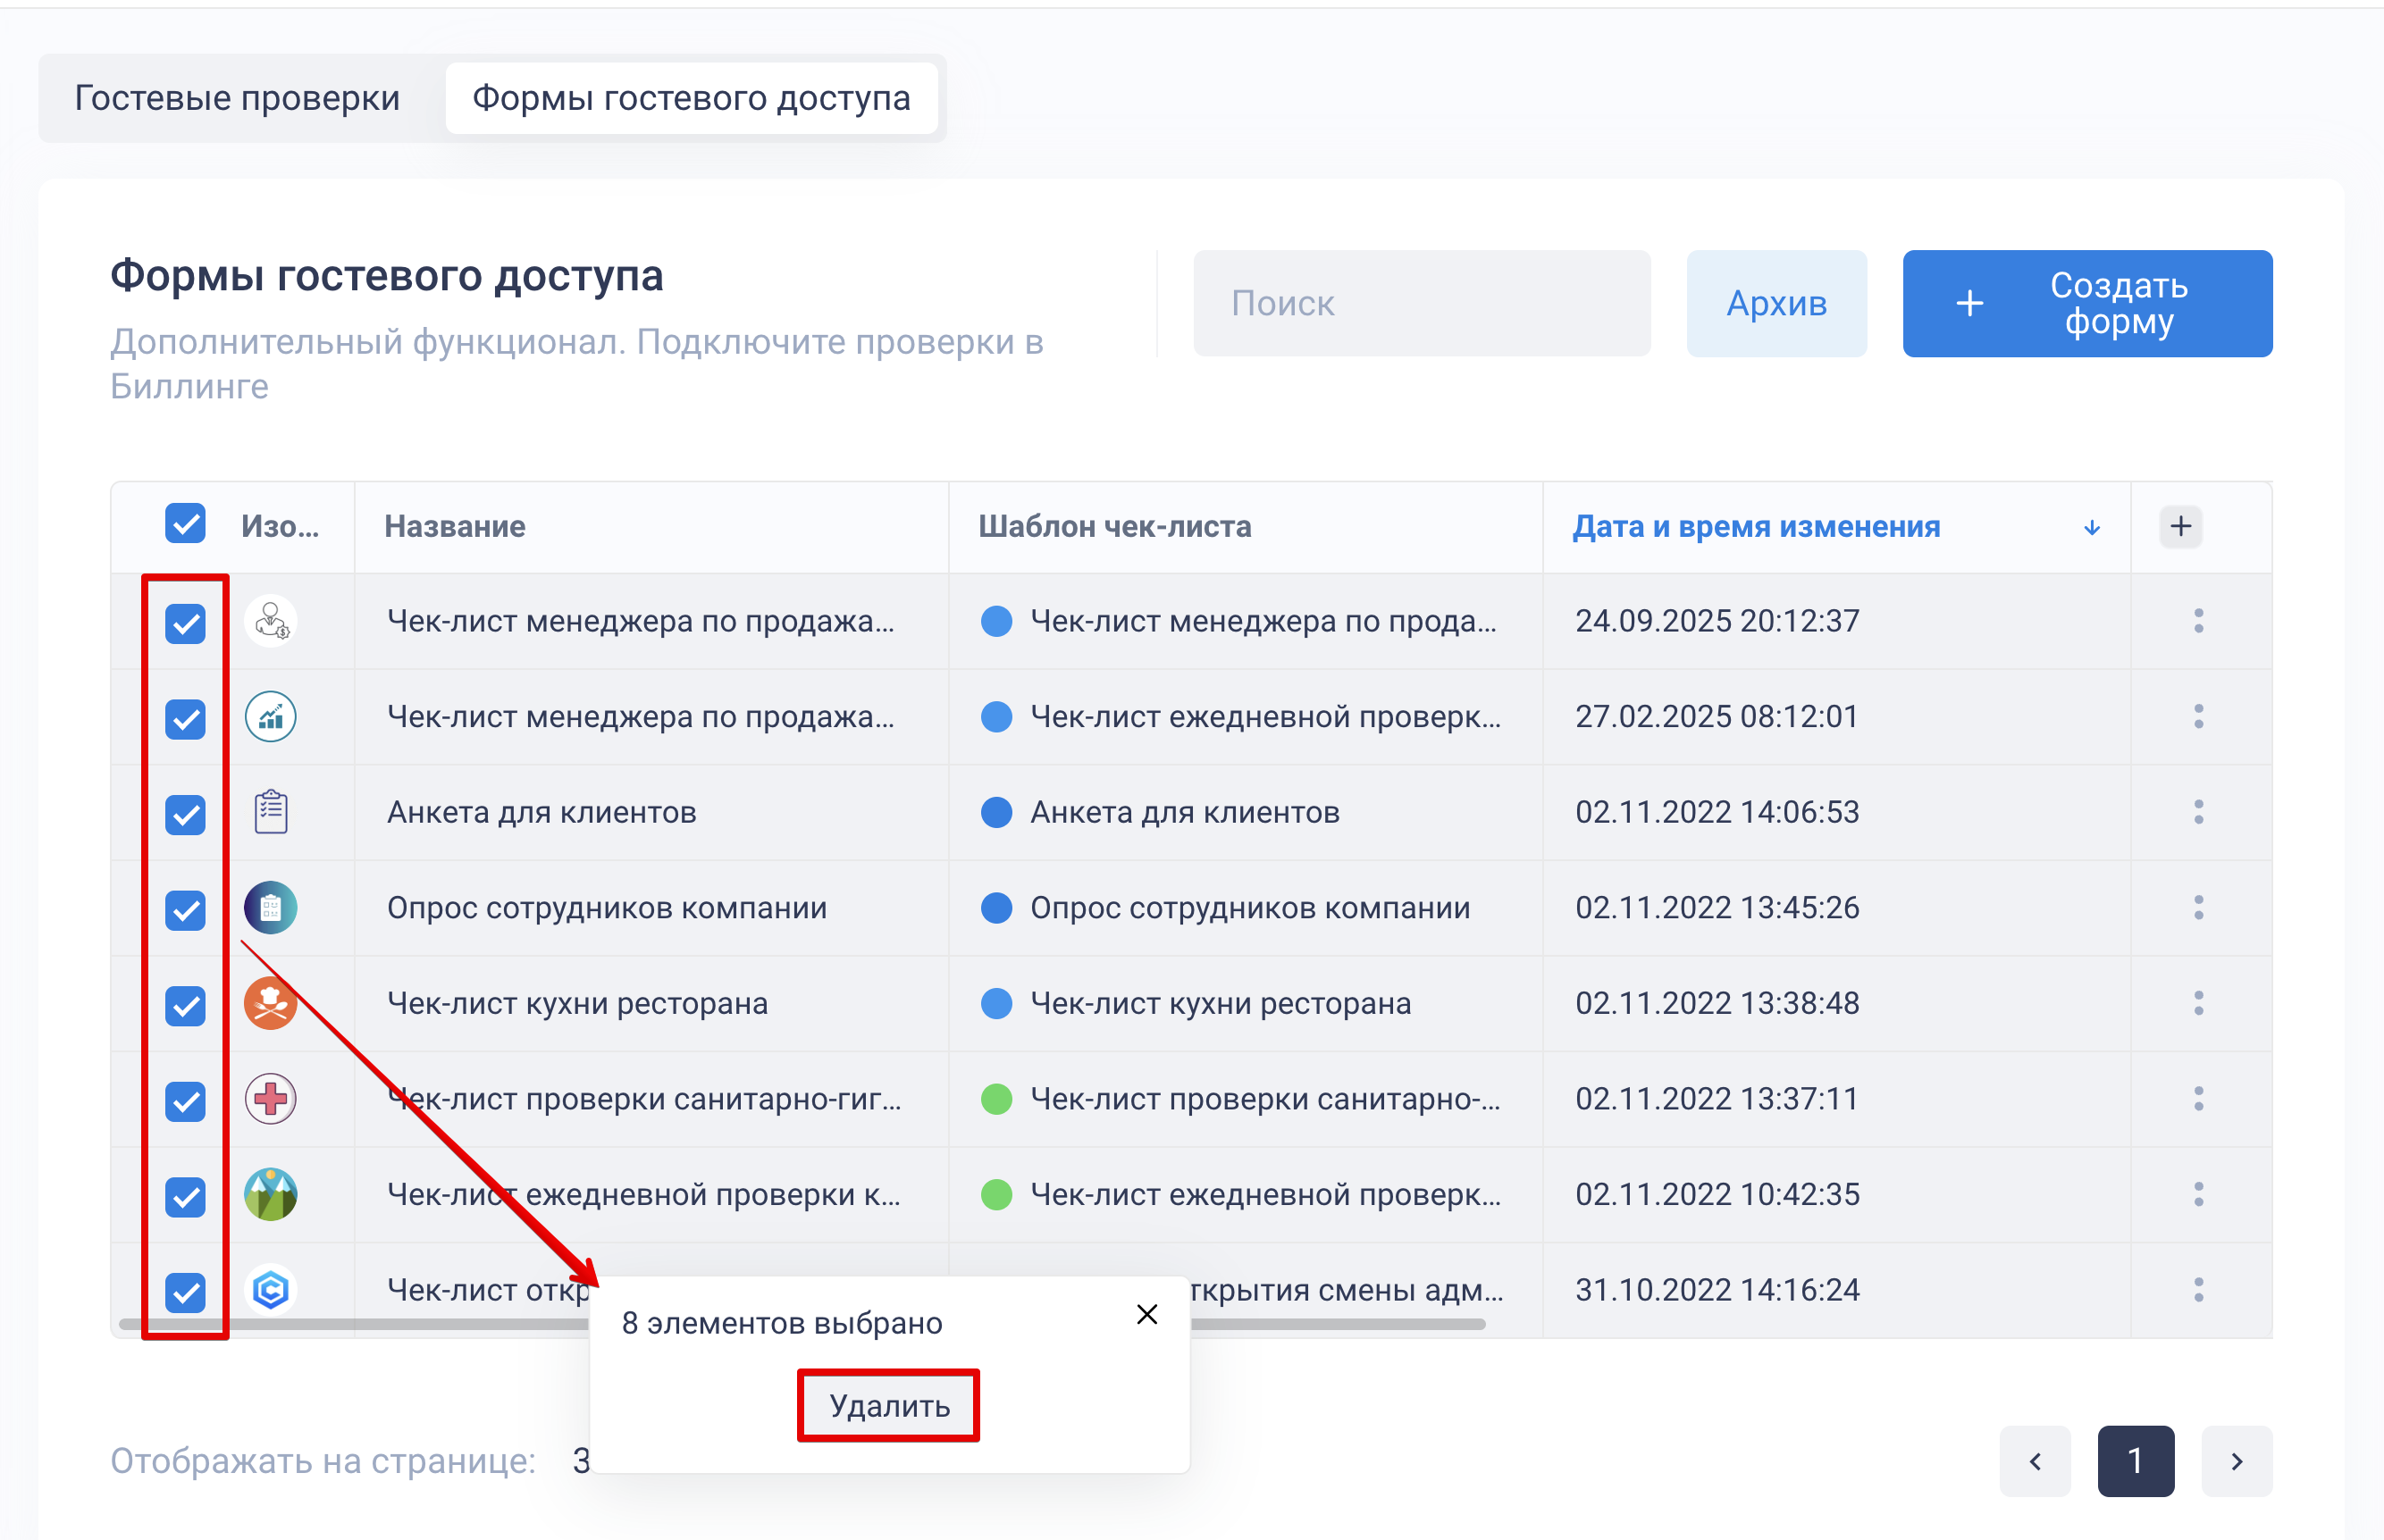
Task: Click the chef icon for restaurant kitchen checklist
Action: coord(270,1003)
